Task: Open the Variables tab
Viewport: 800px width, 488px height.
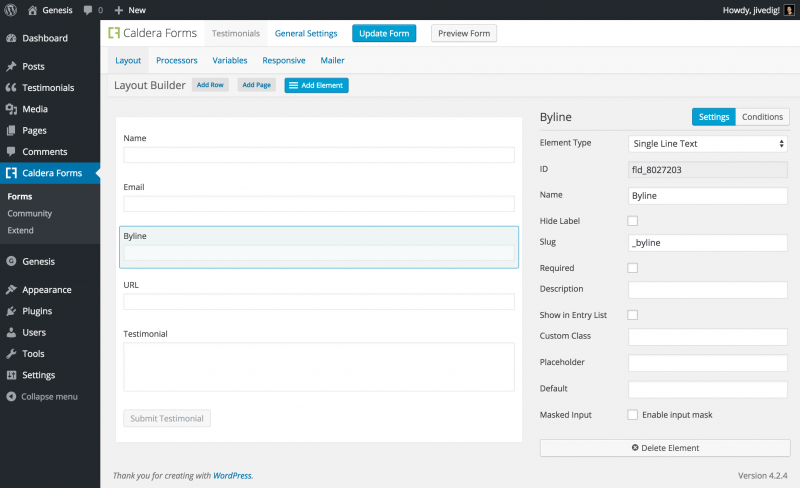Action: coord(230,60)
